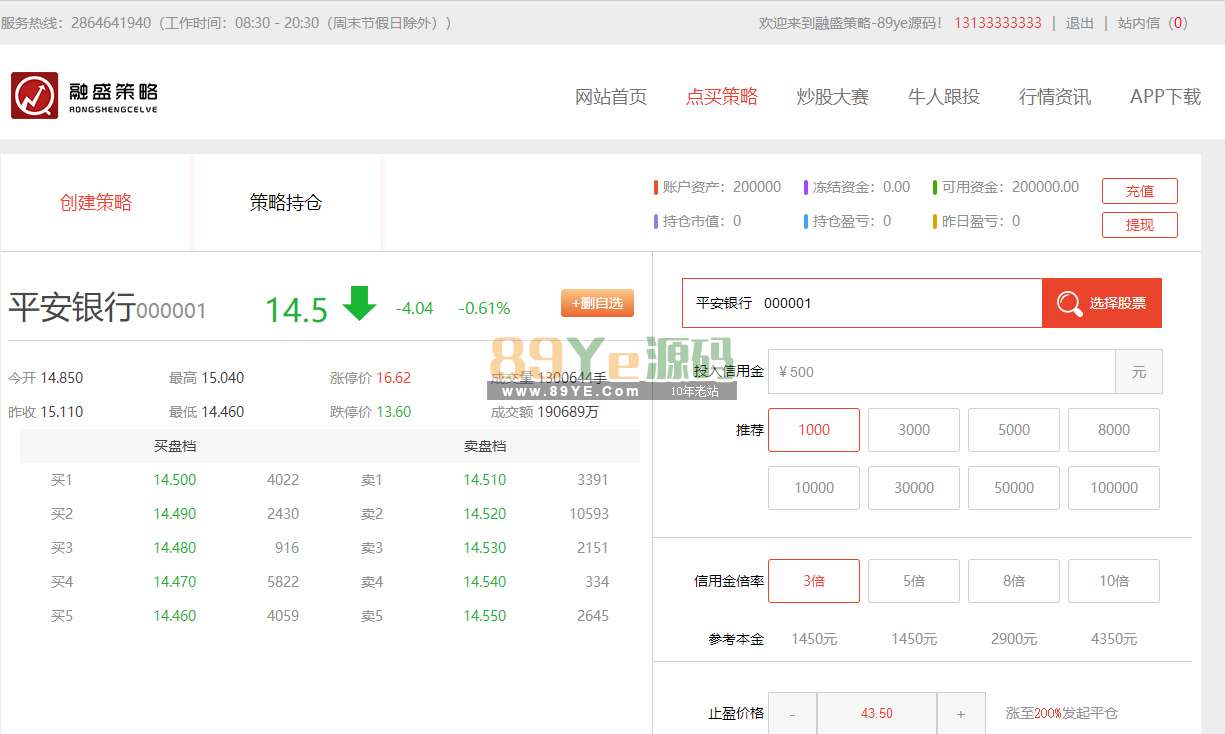Viewport: 1225px width, 734px height.
Task: Click the 卖1 price 14.510
Action: coord(485,480)
